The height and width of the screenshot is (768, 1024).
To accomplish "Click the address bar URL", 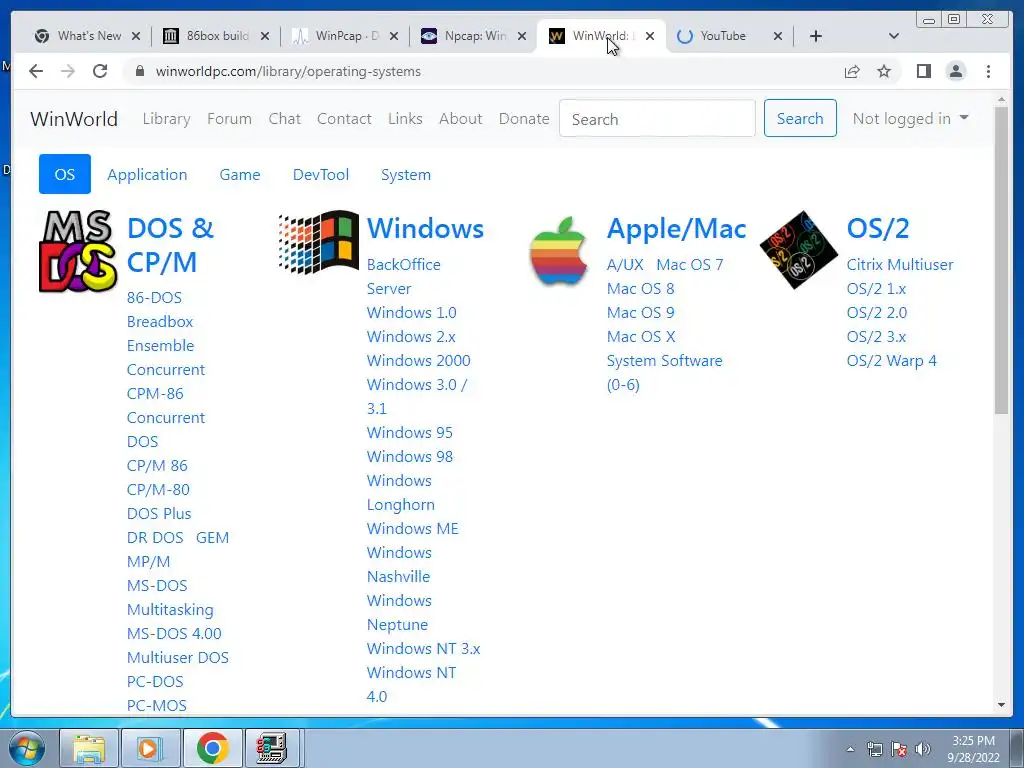I will (x=288, y=71).
